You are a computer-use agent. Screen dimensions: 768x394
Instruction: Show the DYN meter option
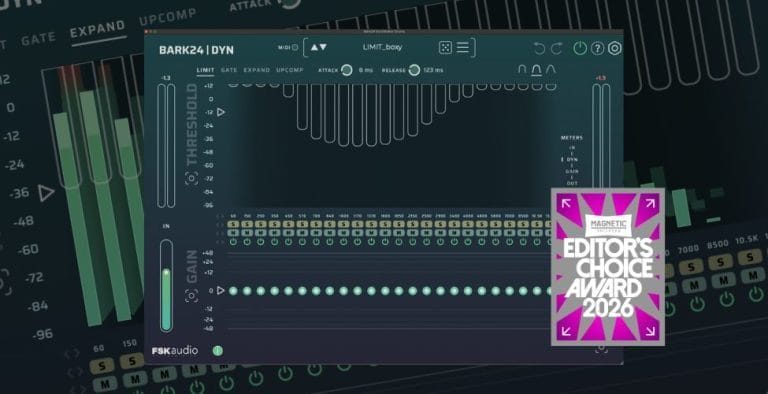tap(572, 159)
